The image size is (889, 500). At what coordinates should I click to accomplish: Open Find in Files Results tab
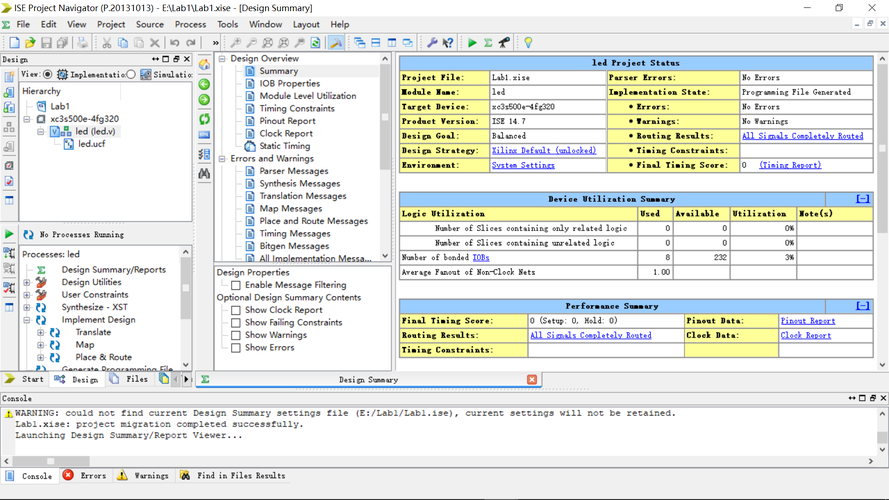click(x=233, y=476)
